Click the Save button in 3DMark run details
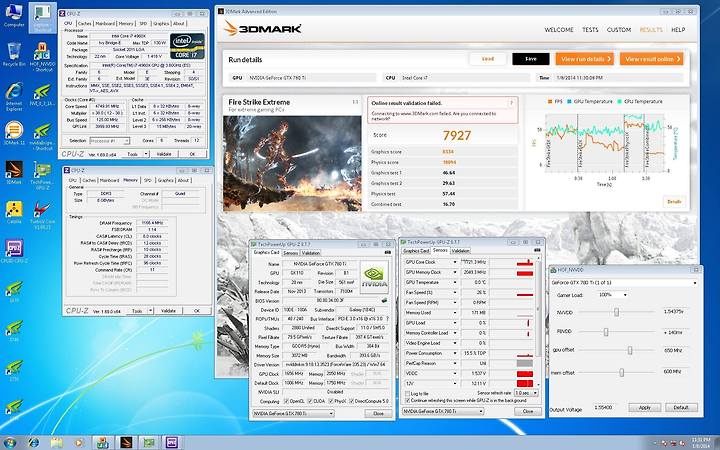The image size is (720, 450). click(531, 59)
